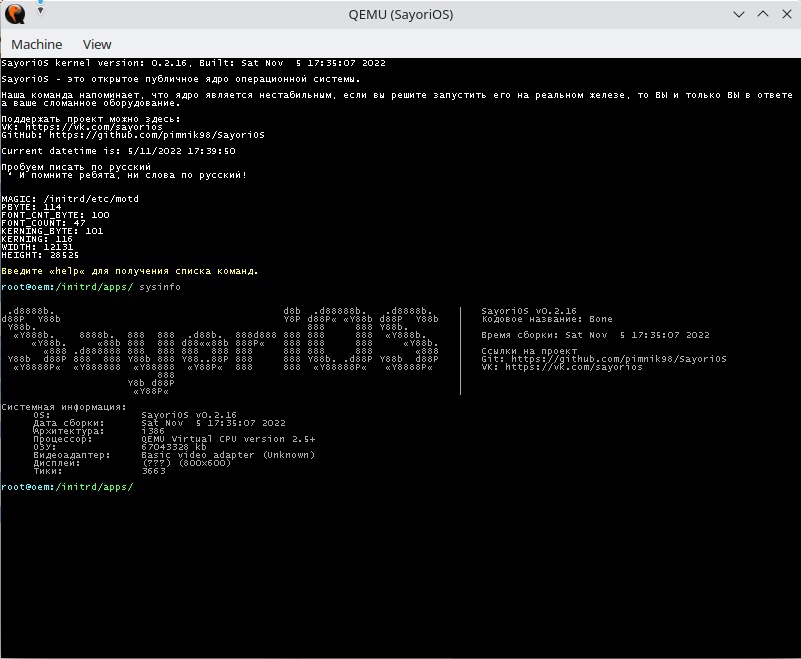
Task: Maximize the QEMU window
Action: coord(762,15)
